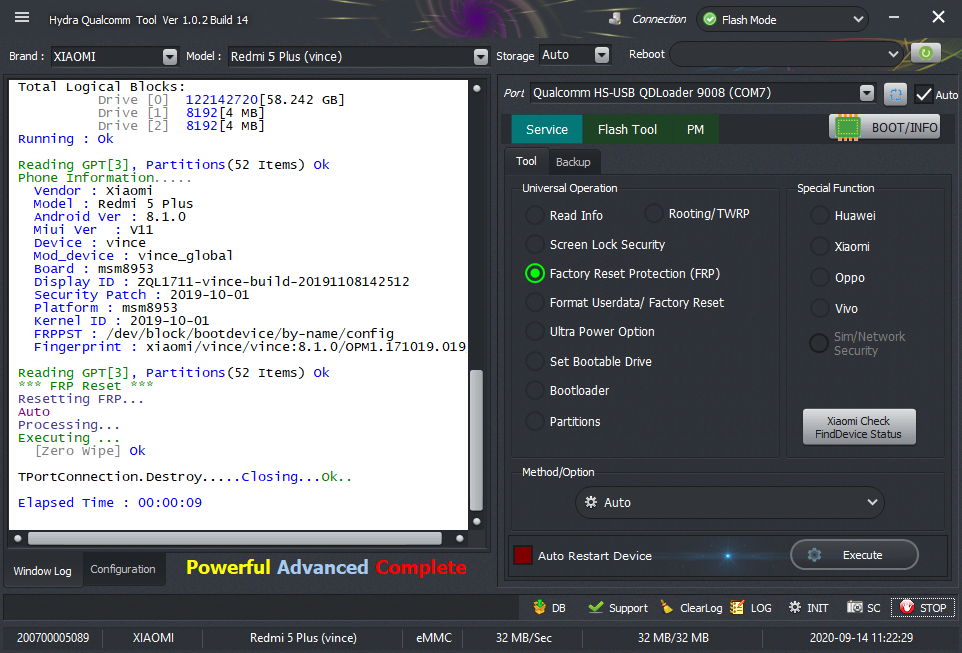Click the Connection plug icon

[x=615, y=19]
